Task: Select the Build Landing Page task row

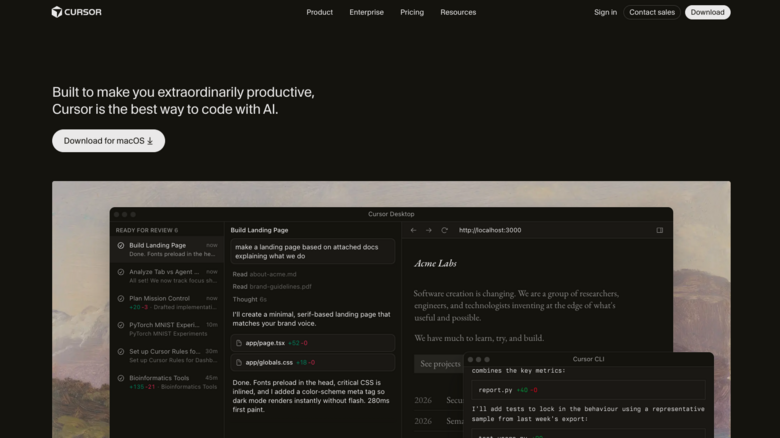Action: [x=168, y=249]
